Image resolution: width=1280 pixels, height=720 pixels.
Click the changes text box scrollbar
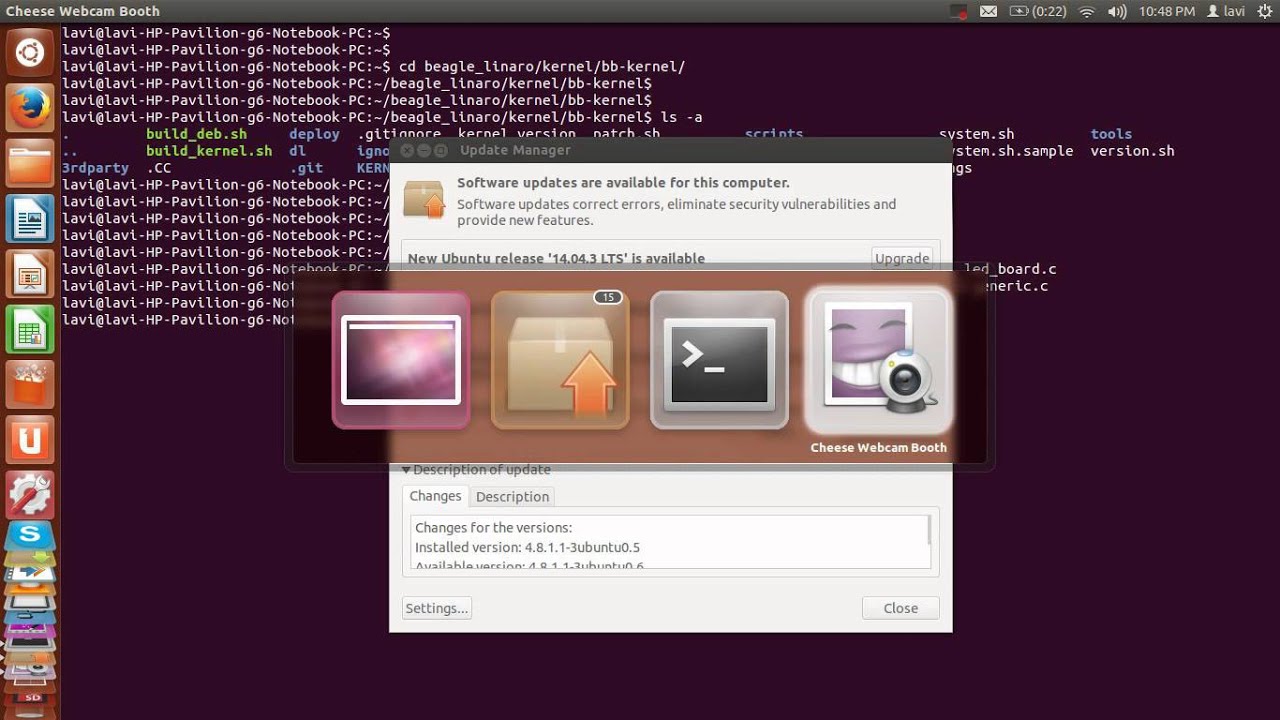tap(930, 530)
